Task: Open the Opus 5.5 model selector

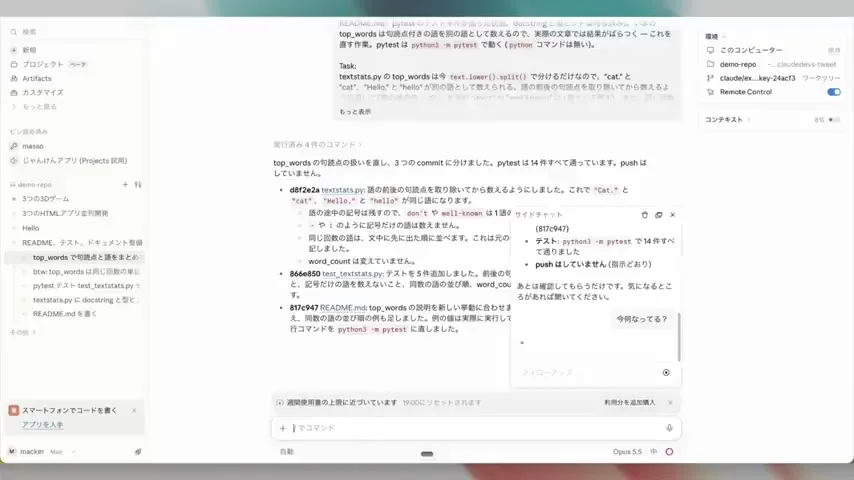Action: coord(627,452)
